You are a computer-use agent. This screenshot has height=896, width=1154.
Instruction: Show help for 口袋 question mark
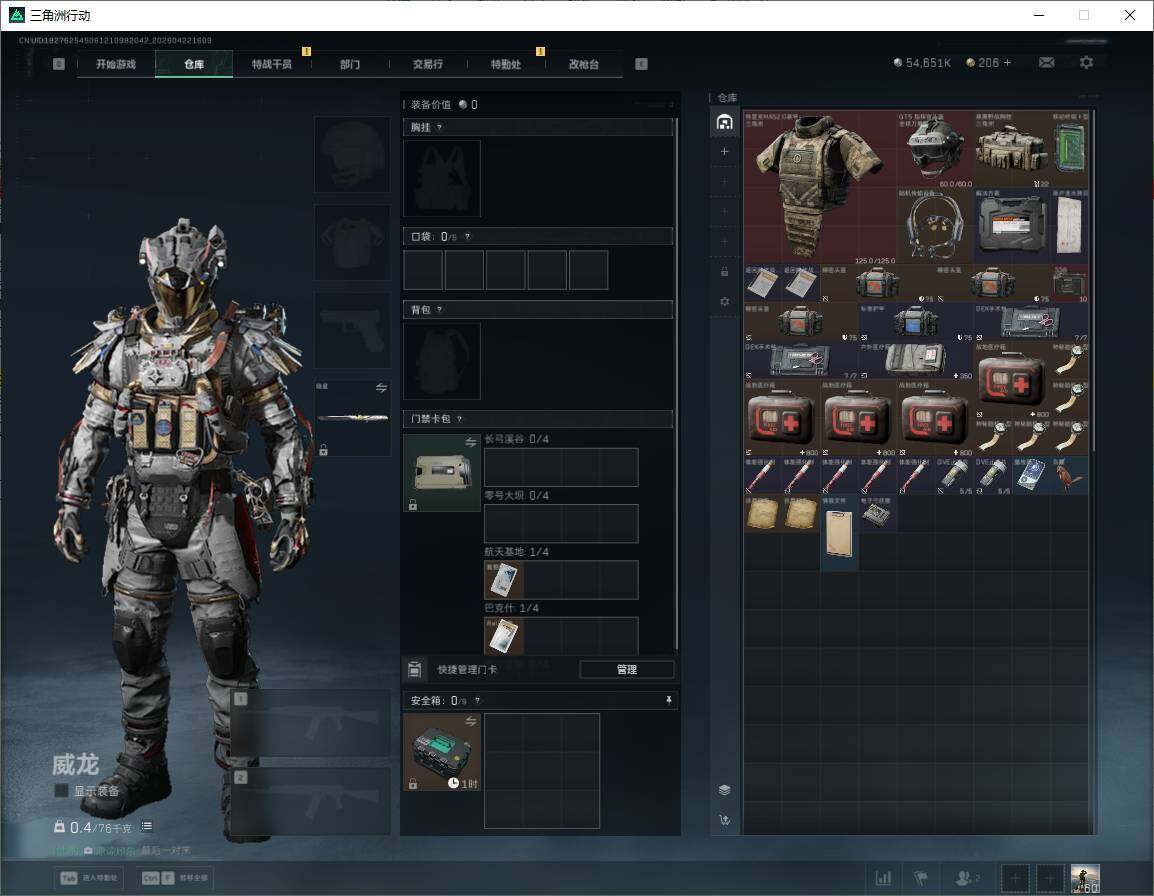click(467, 236)
